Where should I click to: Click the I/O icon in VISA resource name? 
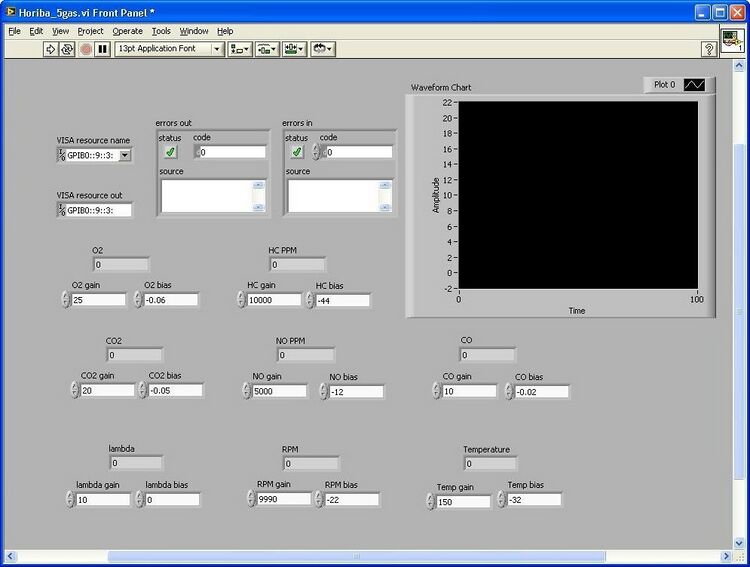[61, 155]
